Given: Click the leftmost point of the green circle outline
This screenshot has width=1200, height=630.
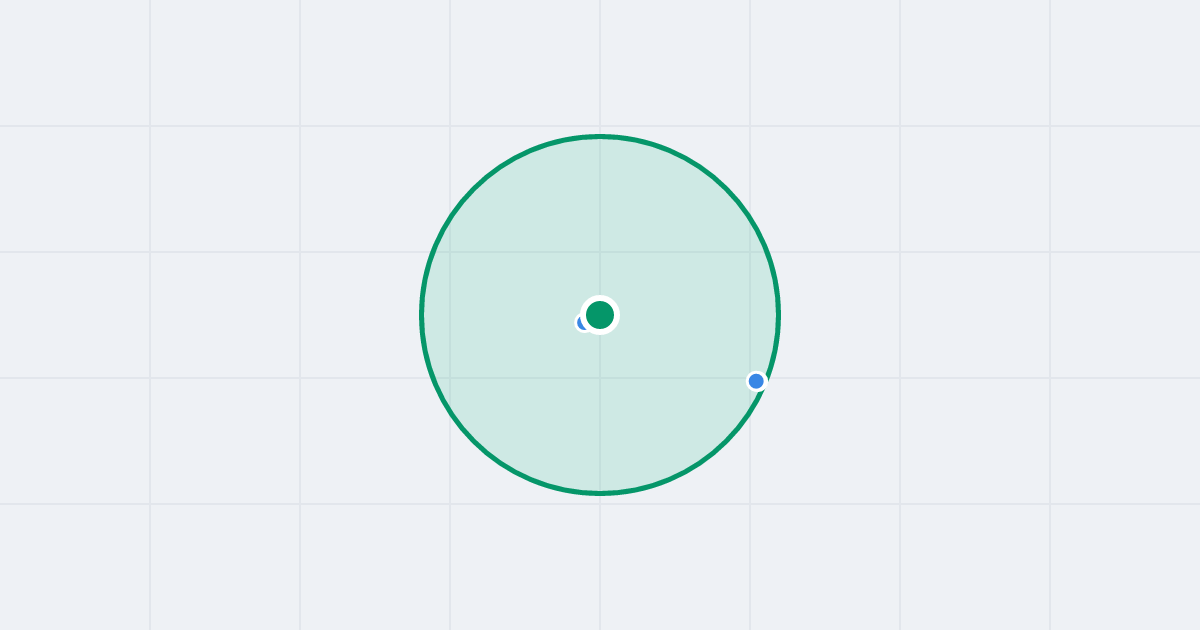Looking at the screenshot, I should coord(422,315).
